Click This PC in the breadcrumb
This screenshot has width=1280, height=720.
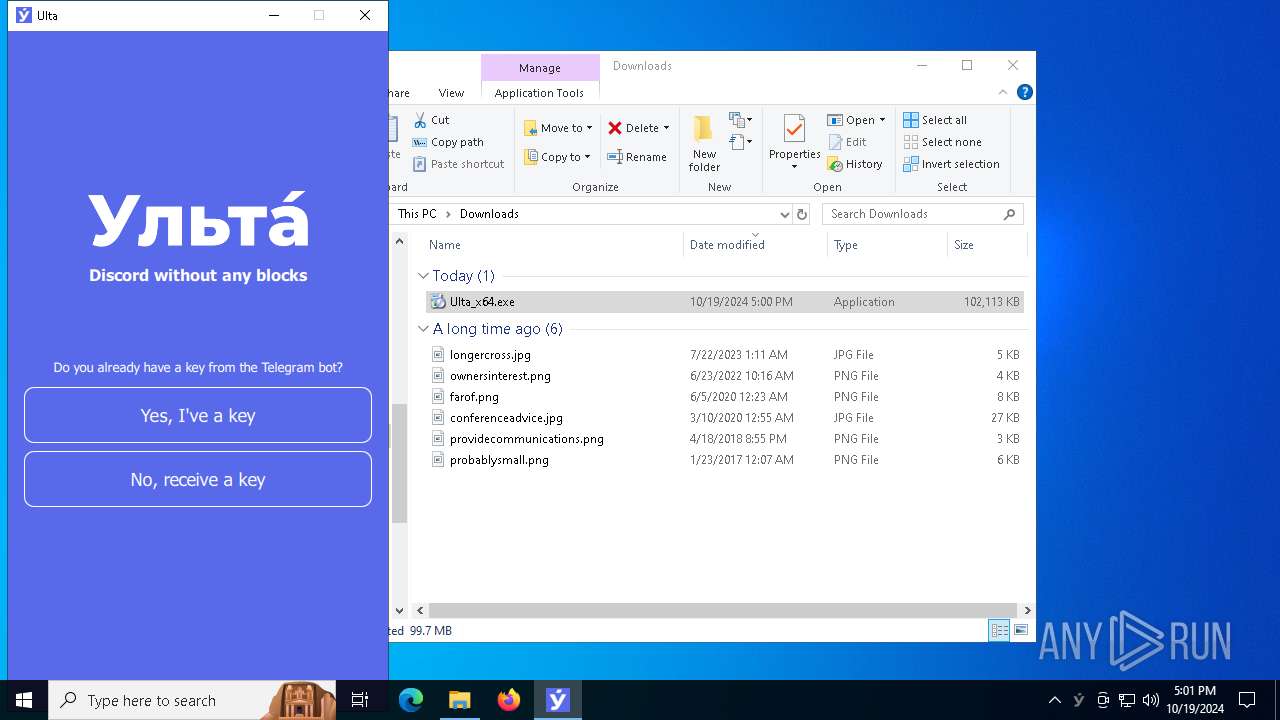coord(417,214)
